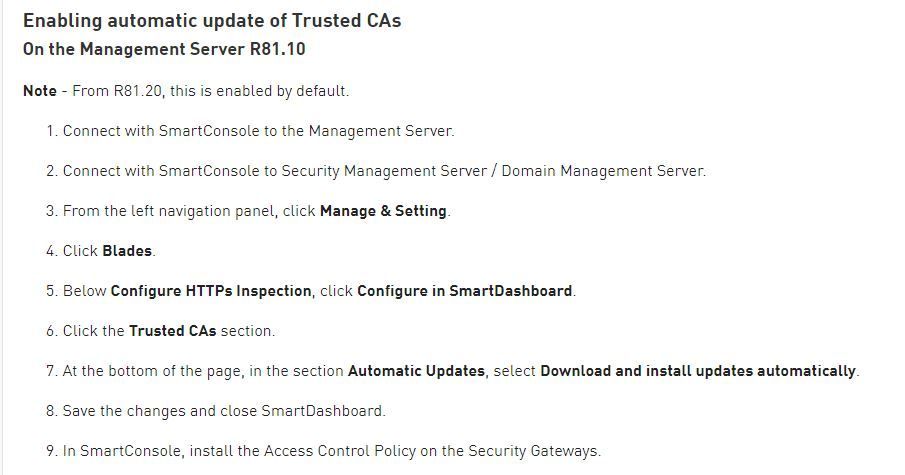This screenshot has height=475, width=905.
Task: Click the bold "Manage & Setting" text
Action: [383, 211]
